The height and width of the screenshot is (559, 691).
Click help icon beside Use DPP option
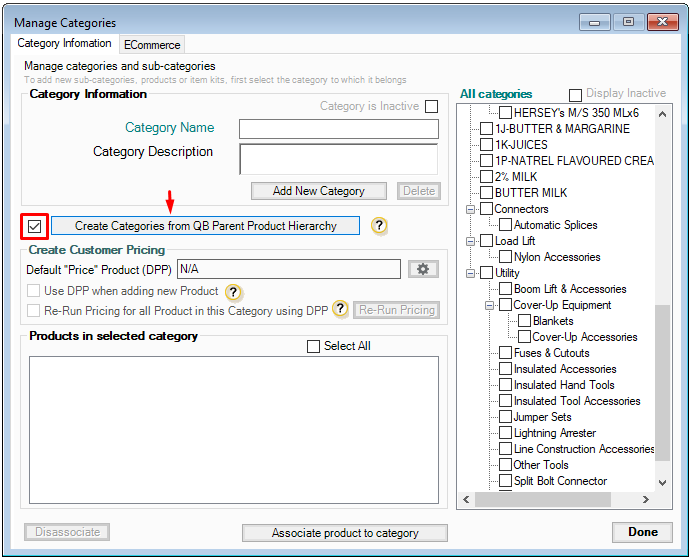pos(233,291)
